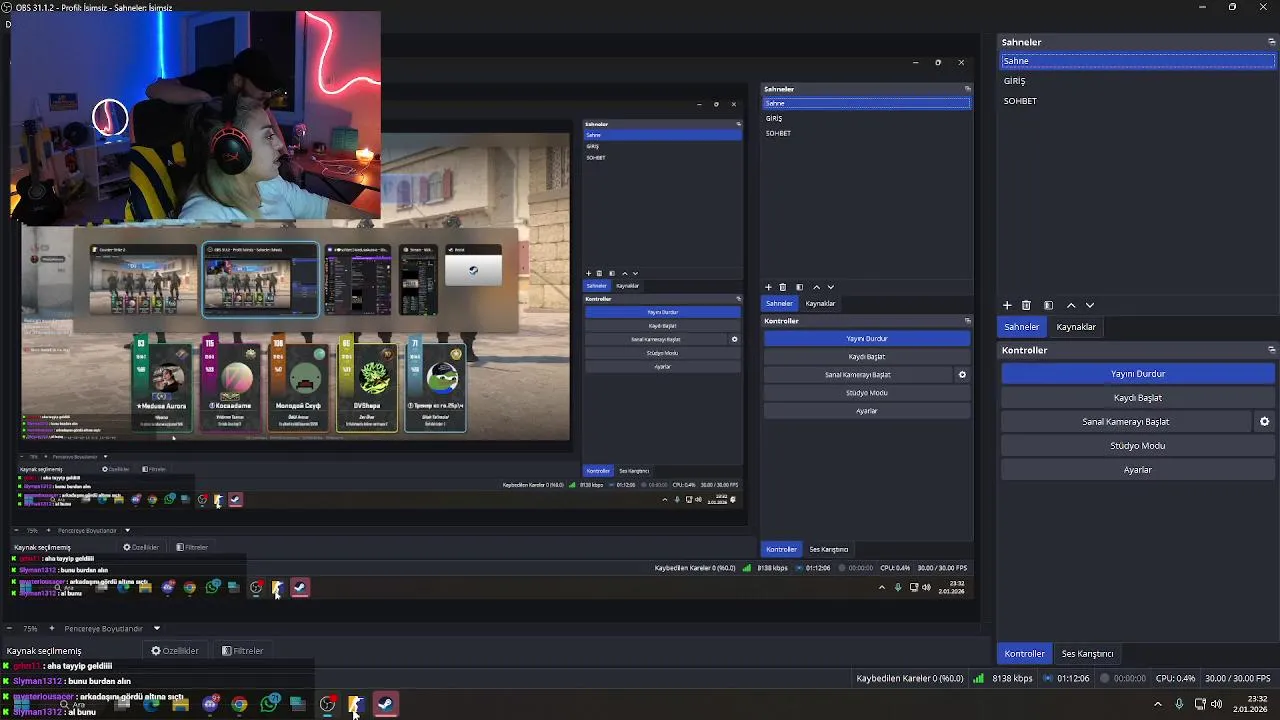1280x720 pixels.
Task: Open Ayarlar settings button
Action: click(1138, 470)
